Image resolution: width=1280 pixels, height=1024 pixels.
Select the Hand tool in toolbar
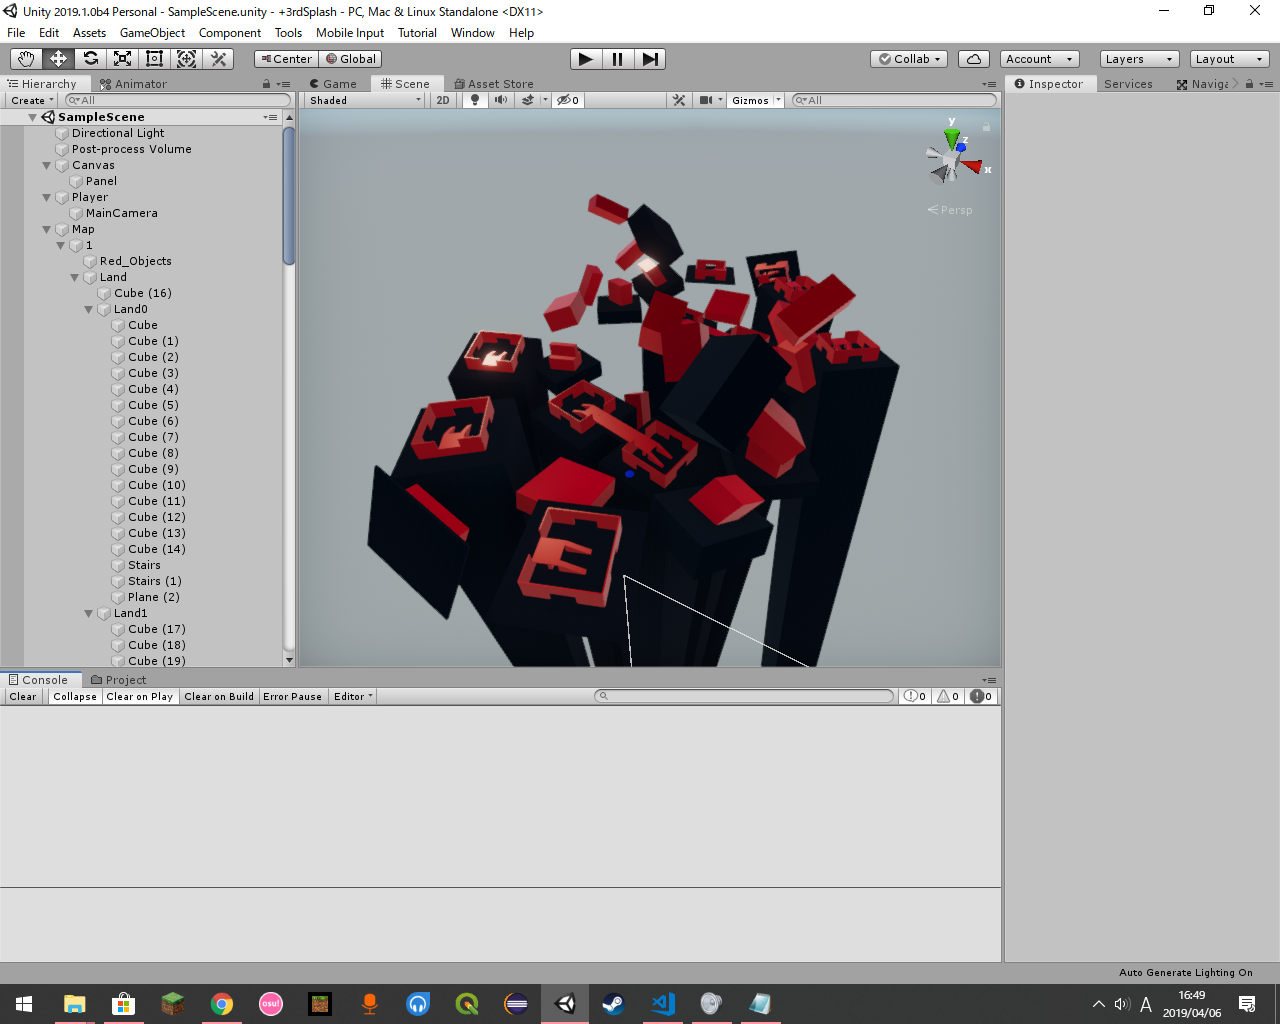[x=26, y=59]
